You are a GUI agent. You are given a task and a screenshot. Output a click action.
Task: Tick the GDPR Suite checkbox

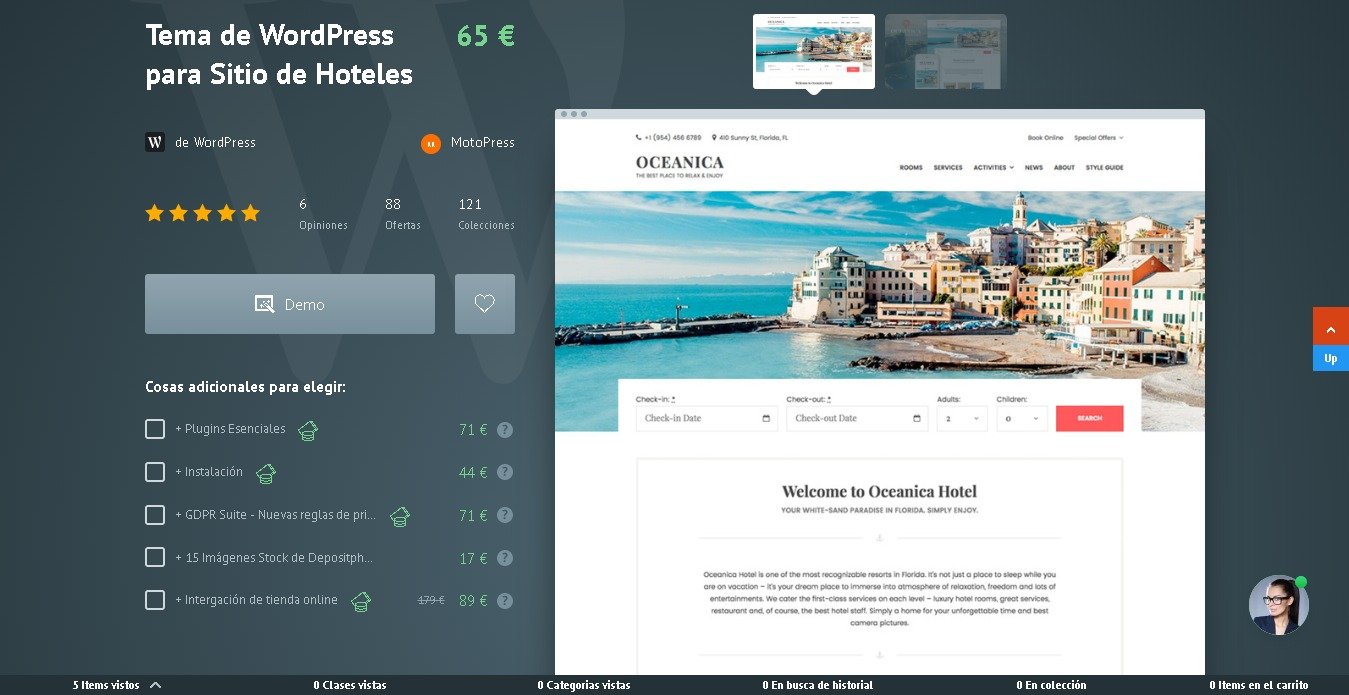(x=155, y=515)
